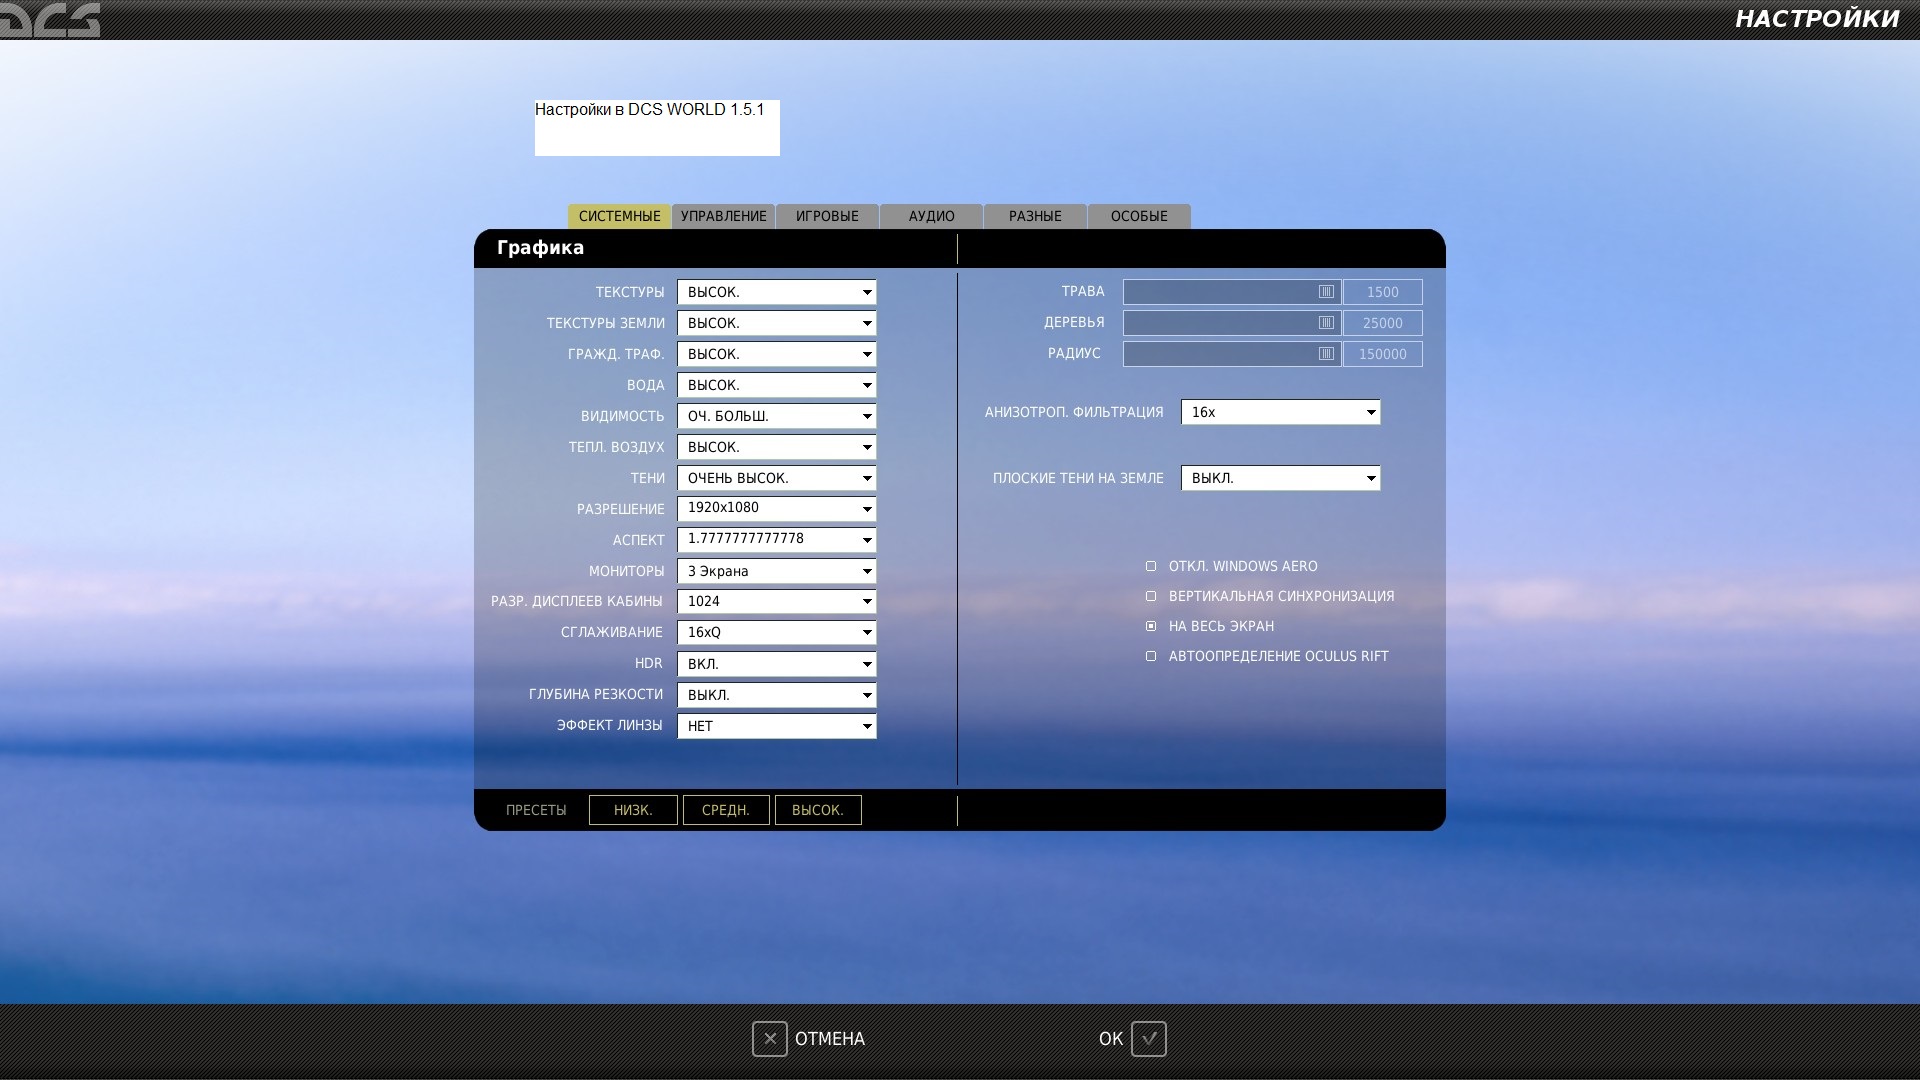Confirm settings with the OK label

(1110, 1039)
